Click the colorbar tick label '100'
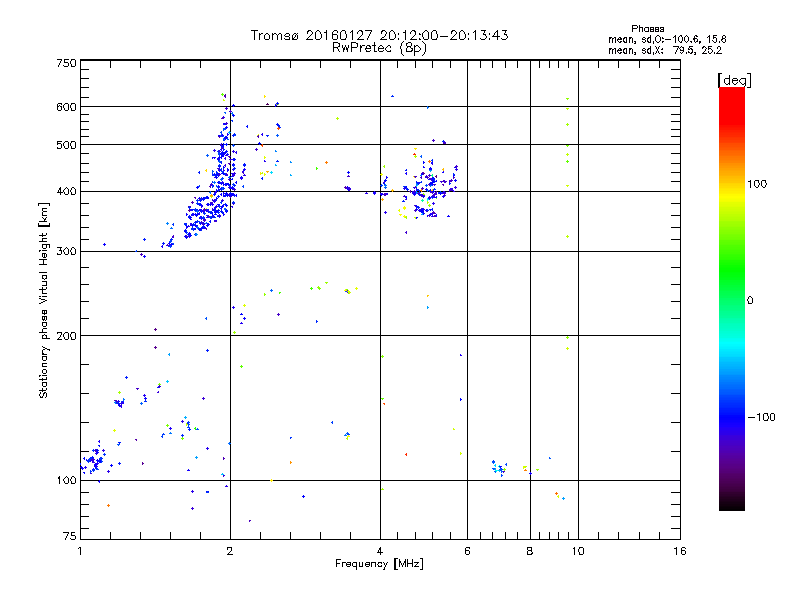 [757, 184]
